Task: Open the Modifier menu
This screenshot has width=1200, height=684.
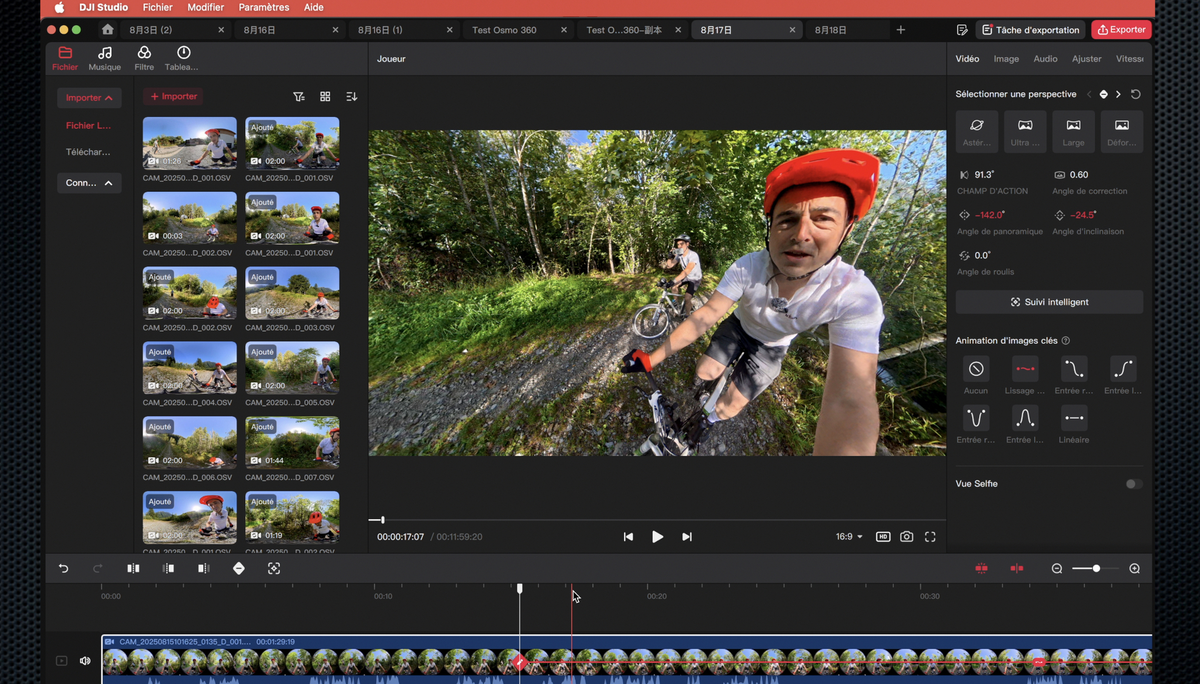Action: [206, 7]
